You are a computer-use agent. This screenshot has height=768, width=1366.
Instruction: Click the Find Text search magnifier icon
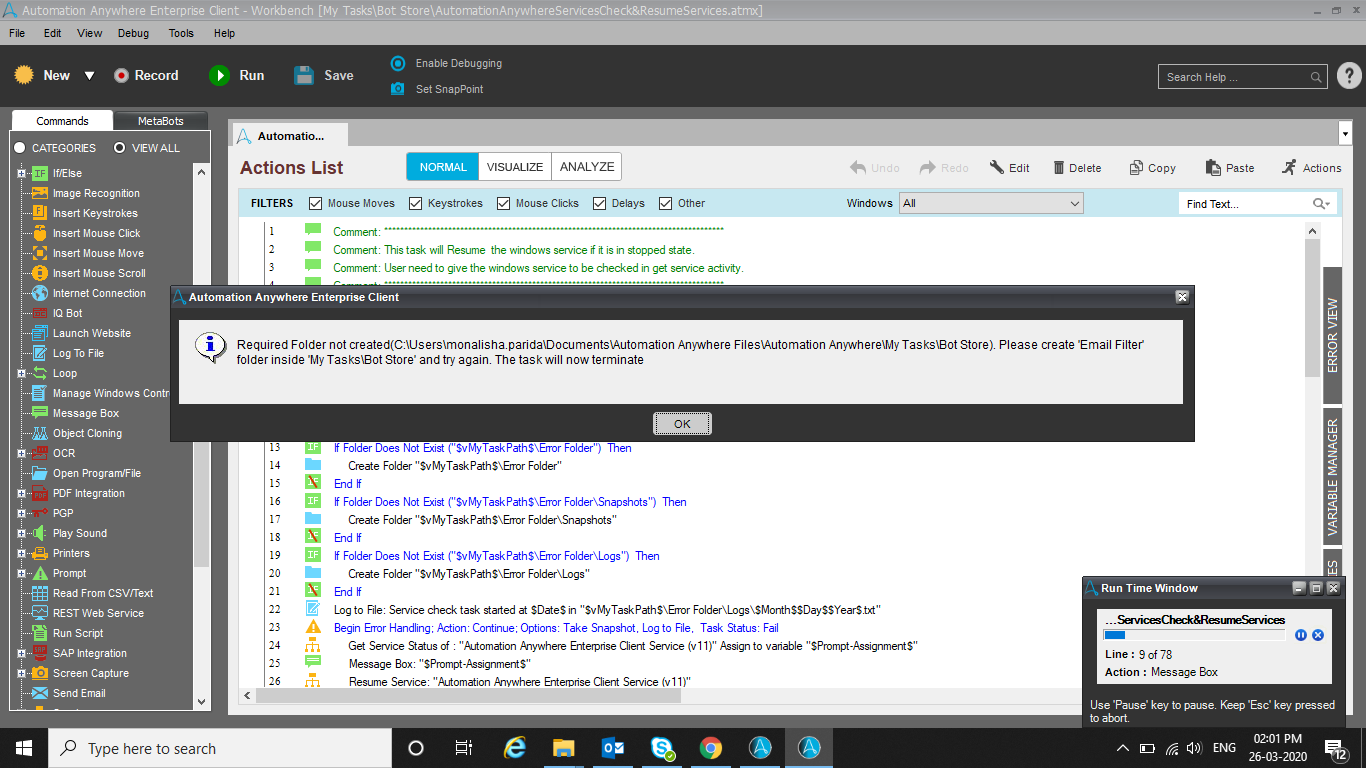[1320, 204]
